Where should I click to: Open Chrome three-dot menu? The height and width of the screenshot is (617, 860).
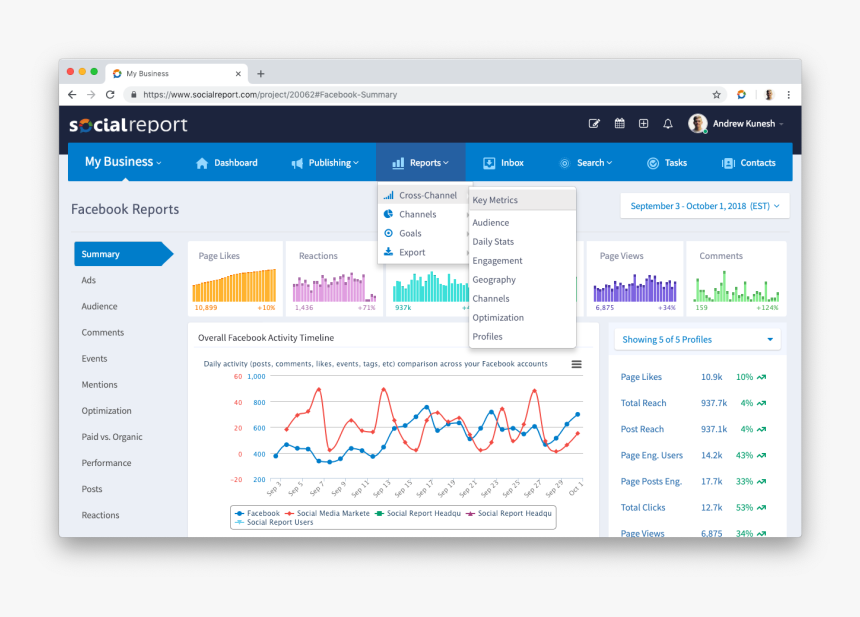[x=789, y=94]
